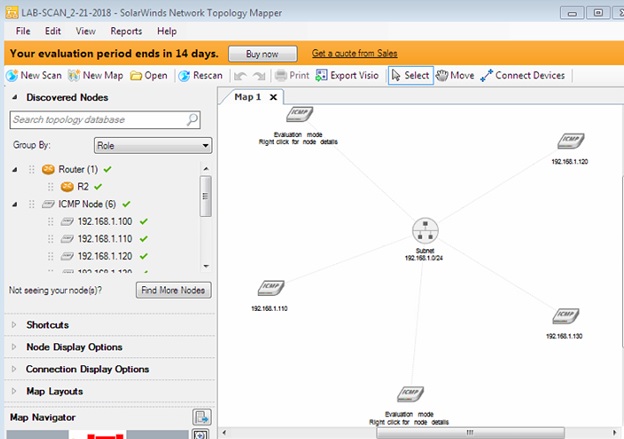
Task: Open the View menu
Action: 86,31
